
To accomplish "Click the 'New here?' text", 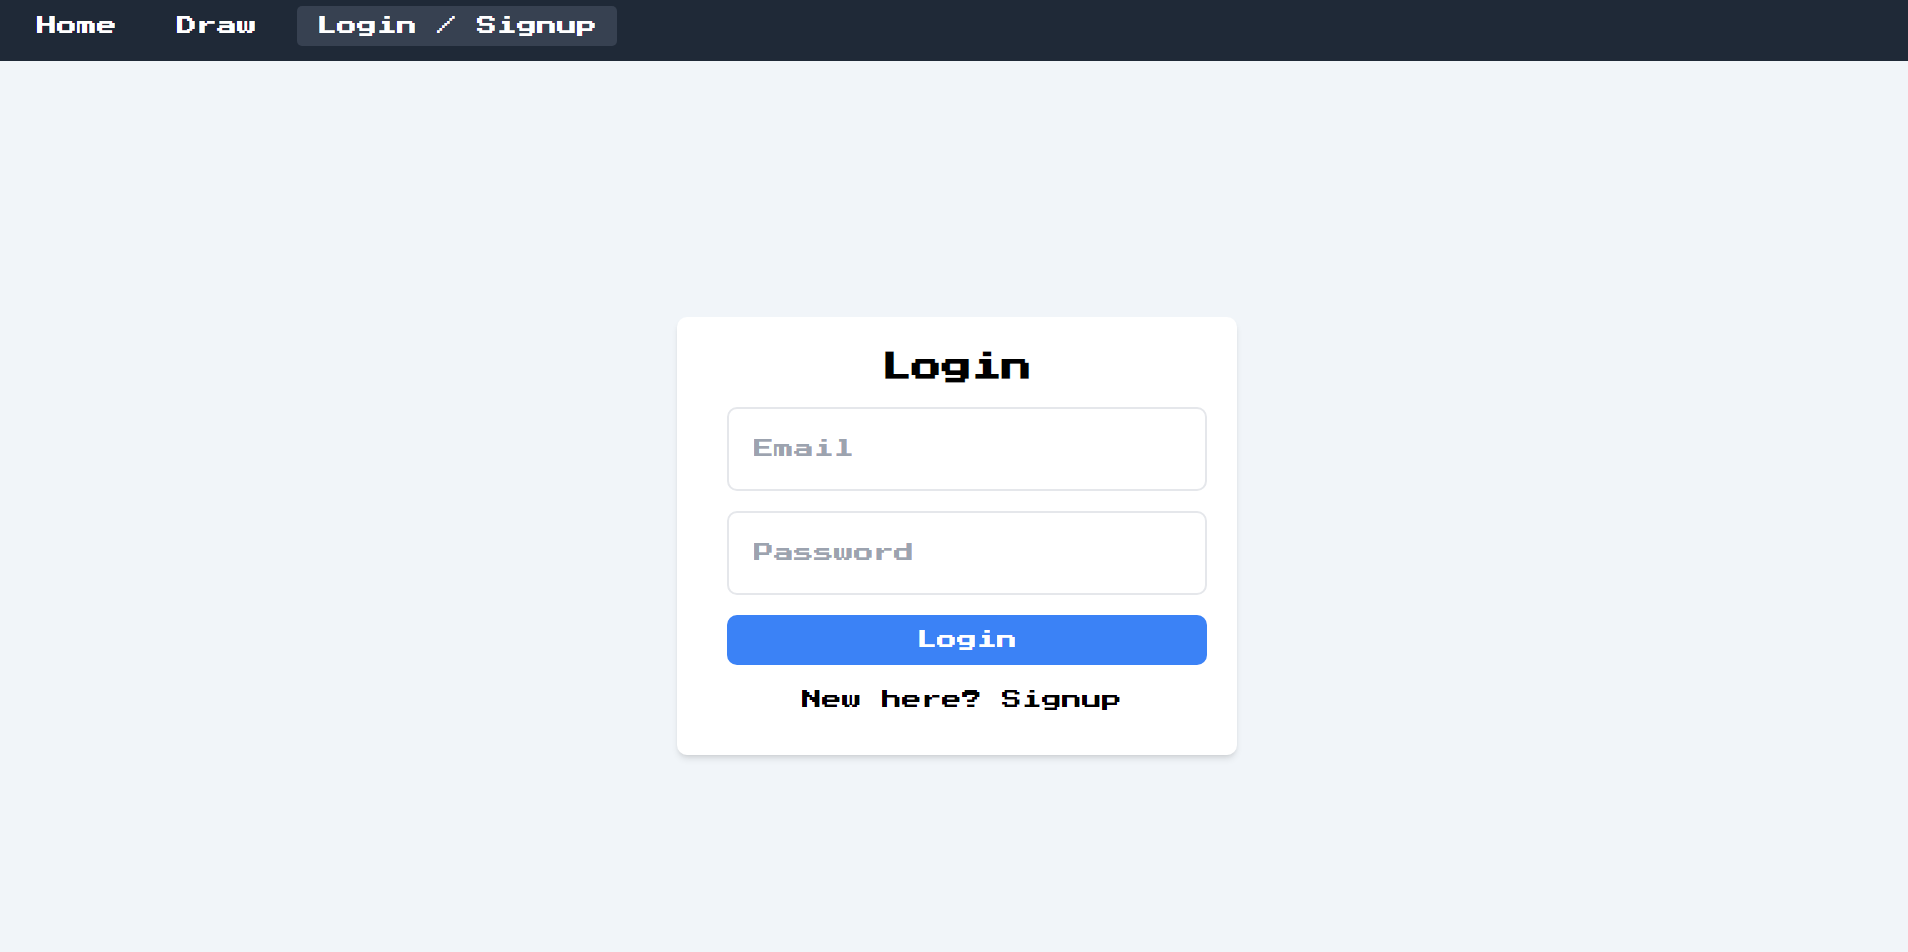I will (x=890, y=699).
